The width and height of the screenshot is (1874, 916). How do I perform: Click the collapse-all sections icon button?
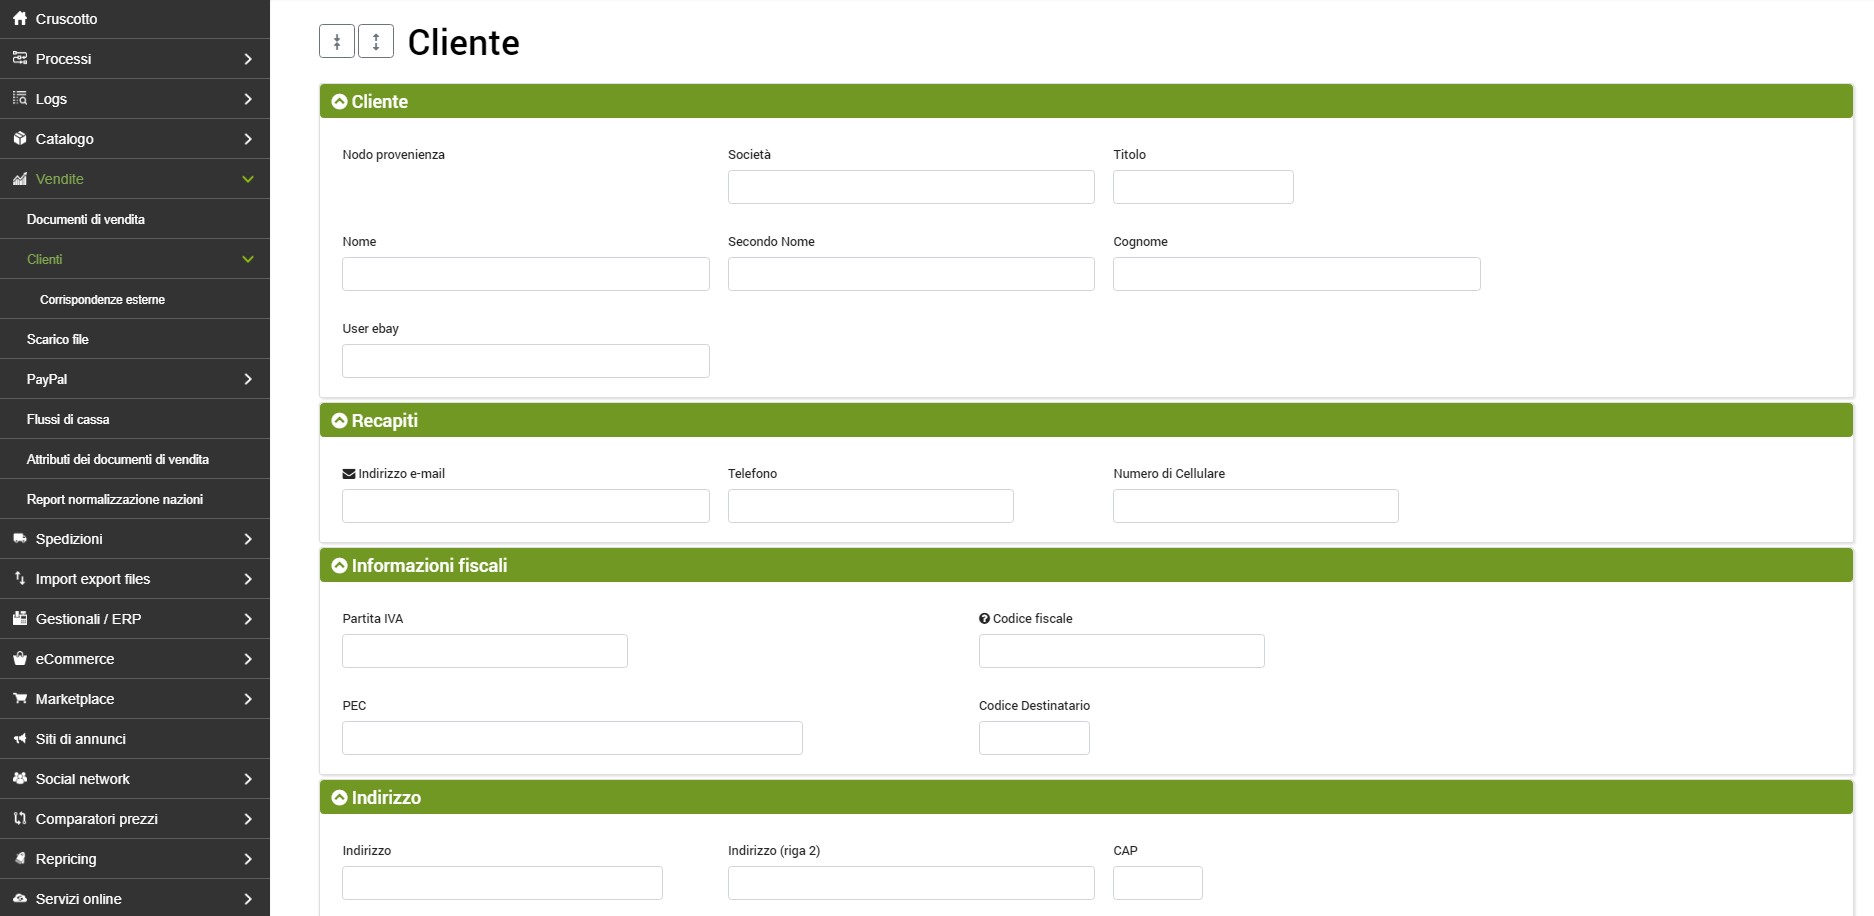coord(337,42)
